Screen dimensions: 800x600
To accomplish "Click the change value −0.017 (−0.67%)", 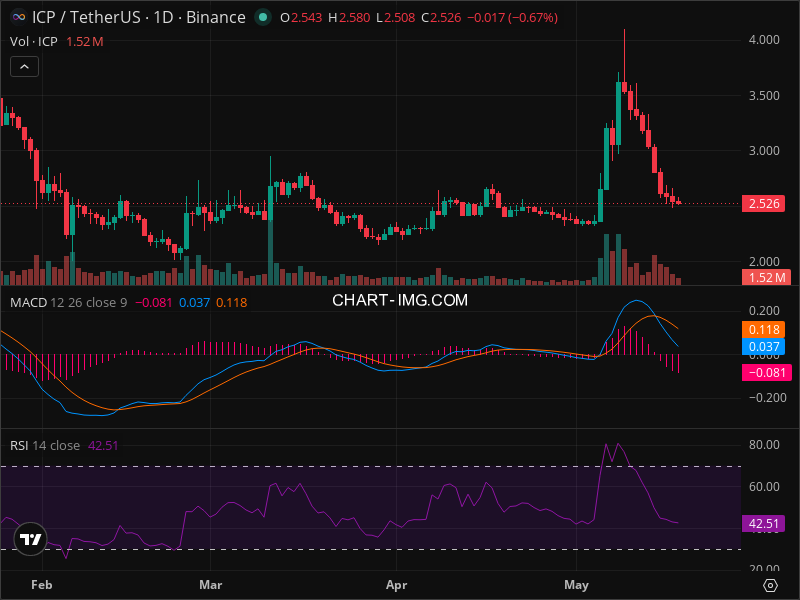I will (x=512, y=17).
